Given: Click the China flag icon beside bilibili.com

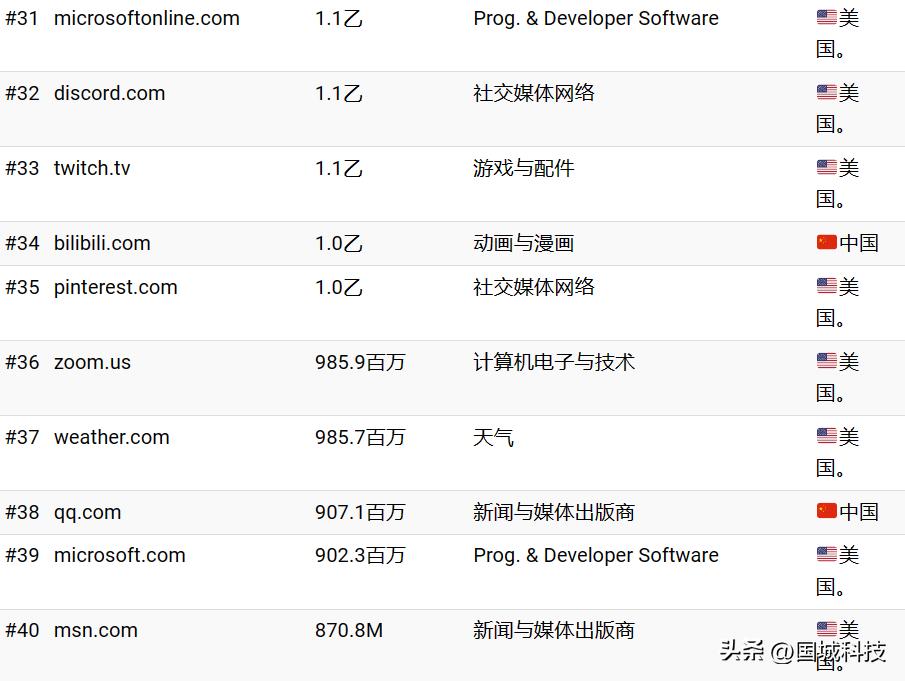Looking at the screenshot, I should pos(824,242).
